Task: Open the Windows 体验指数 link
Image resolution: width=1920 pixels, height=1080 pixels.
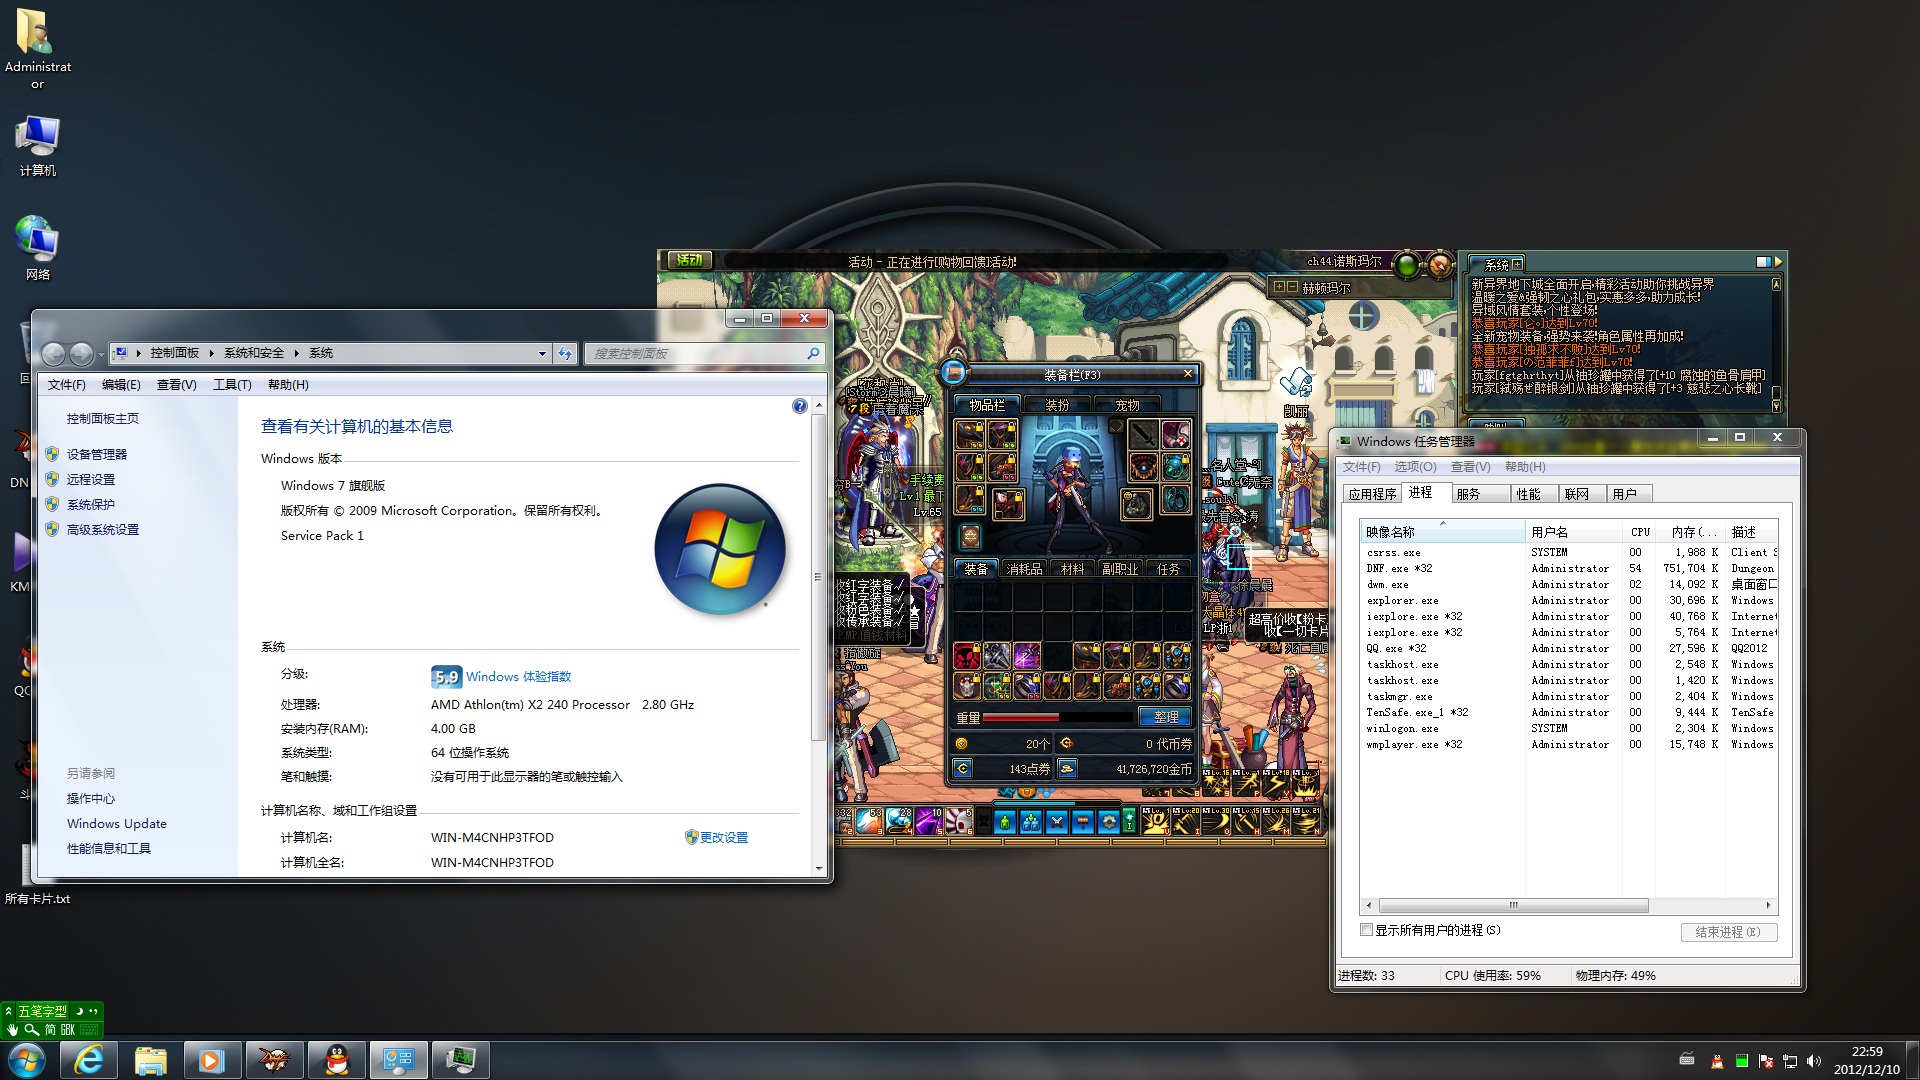Action: pos(518,677)
